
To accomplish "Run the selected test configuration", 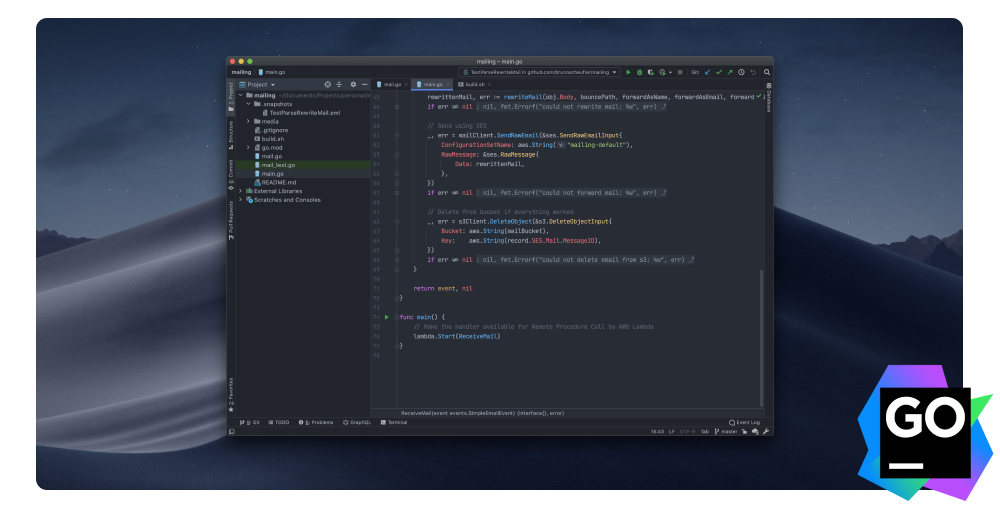I will pos(628,72).
